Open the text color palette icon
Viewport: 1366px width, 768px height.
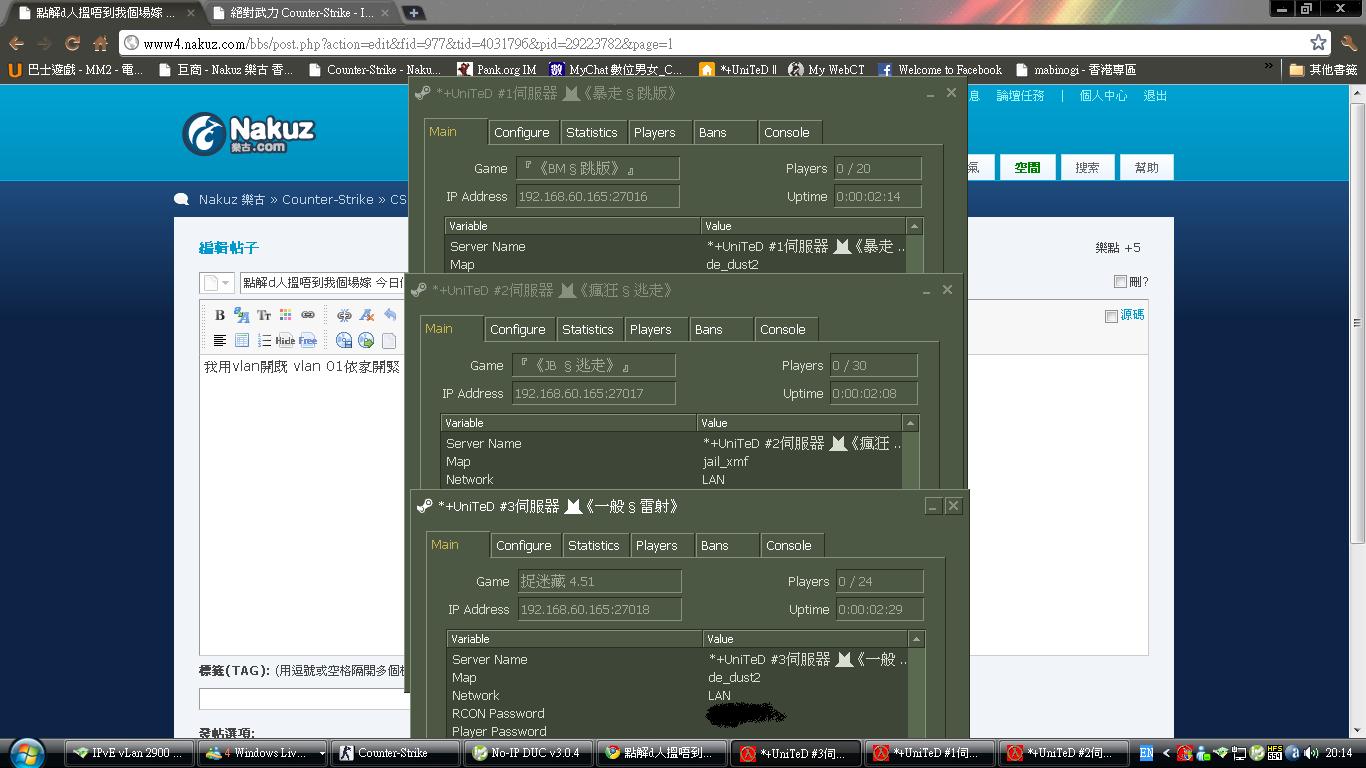[x=286, y=315]
